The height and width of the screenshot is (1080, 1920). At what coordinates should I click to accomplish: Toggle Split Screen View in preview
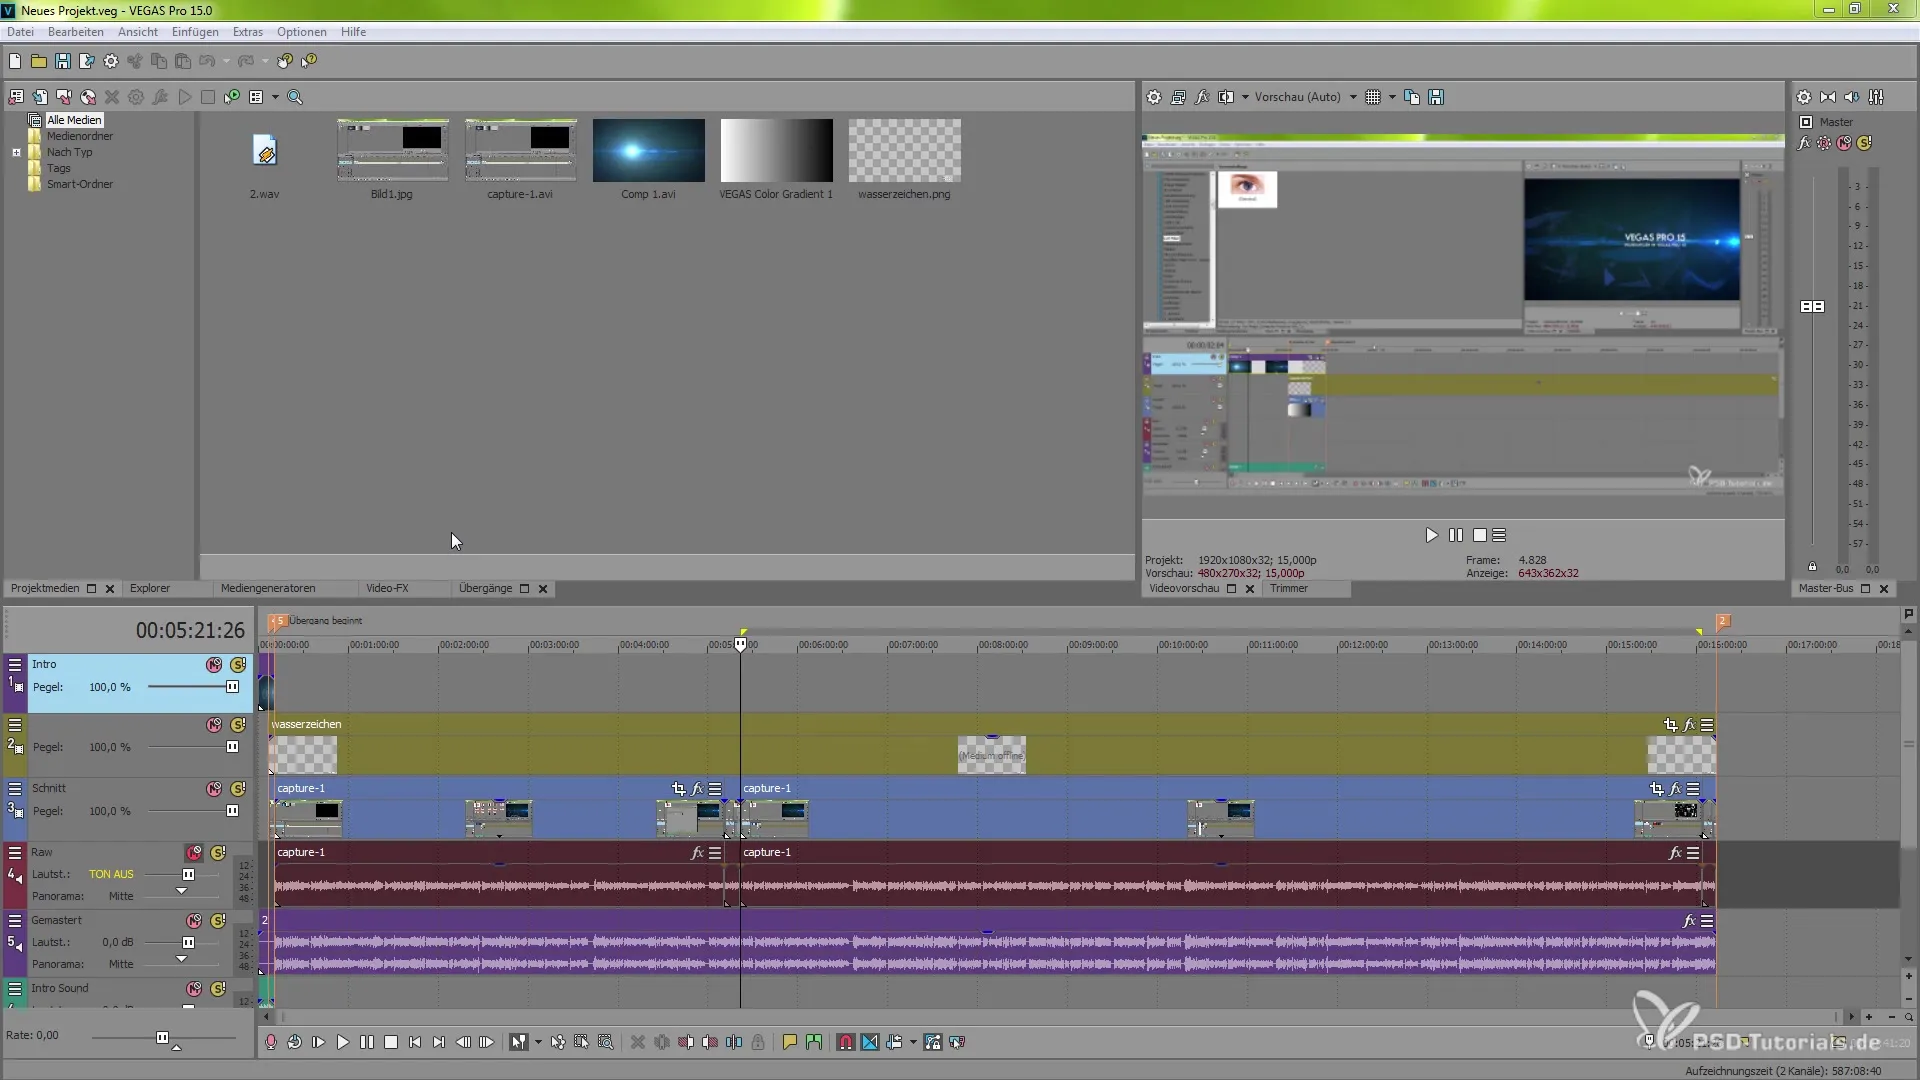[x=1226, y=97]
